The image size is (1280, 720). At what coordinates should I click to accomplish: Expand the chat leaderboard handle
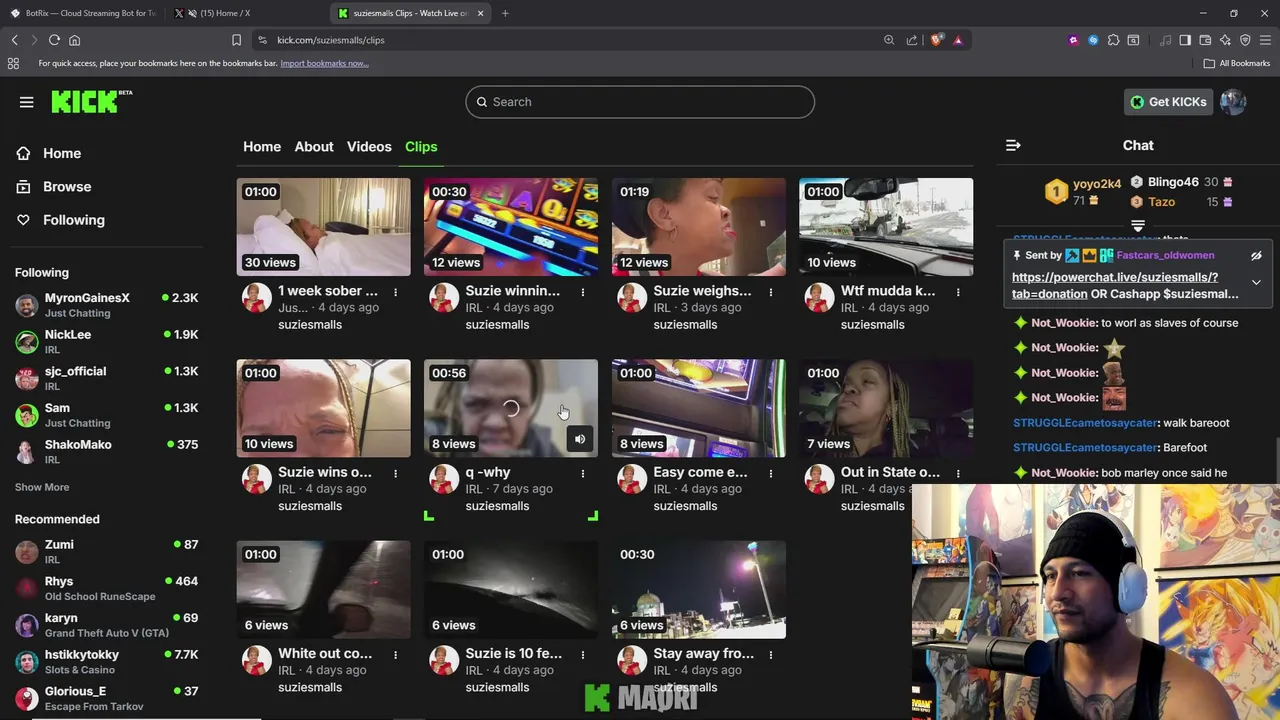(1138, 226)
